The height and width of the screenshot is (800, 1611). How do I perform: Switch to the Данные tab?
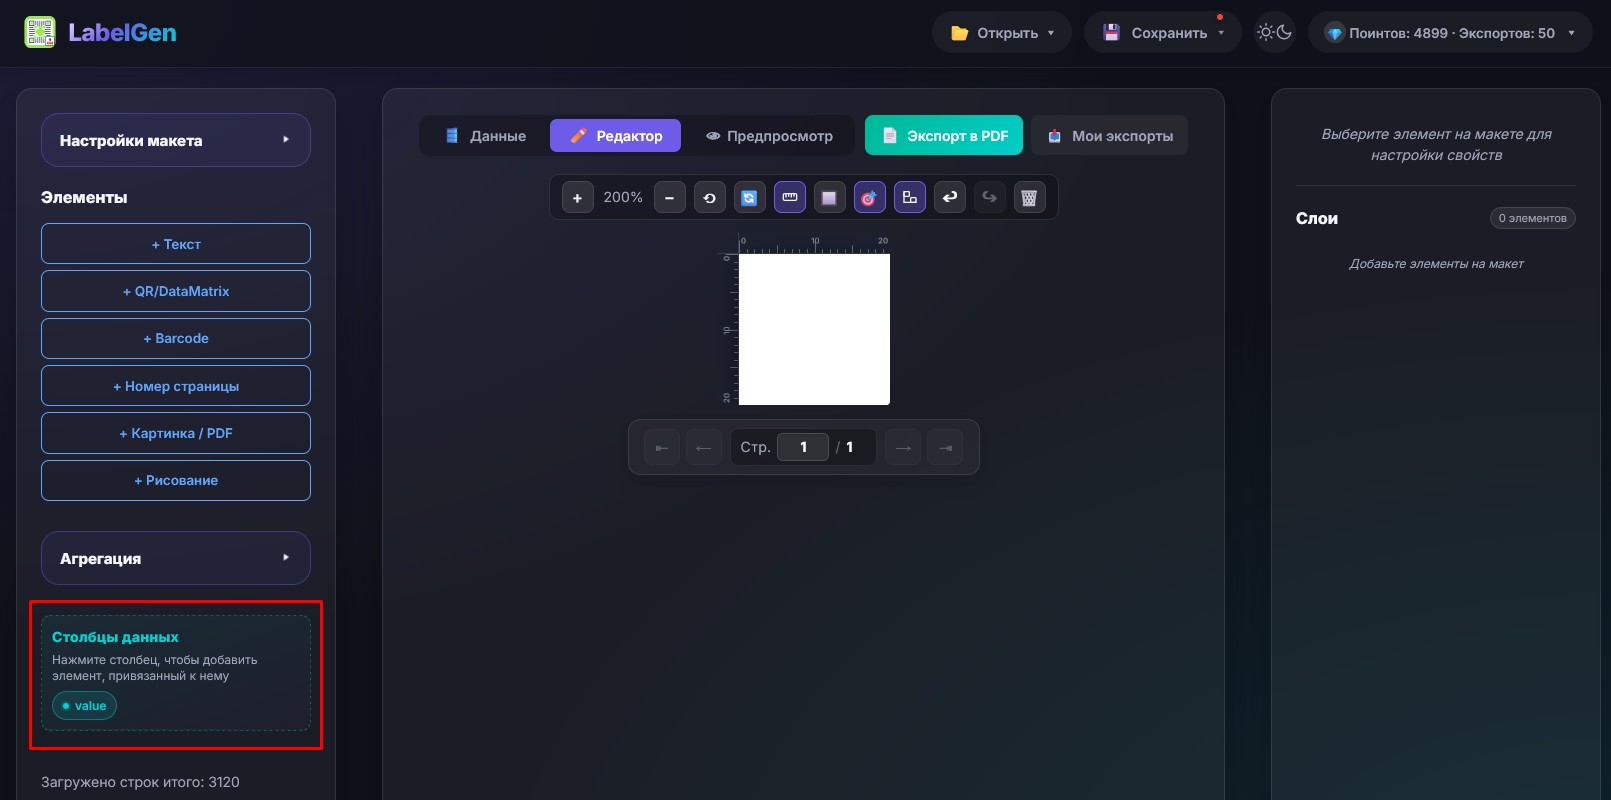tap(486, 136)
